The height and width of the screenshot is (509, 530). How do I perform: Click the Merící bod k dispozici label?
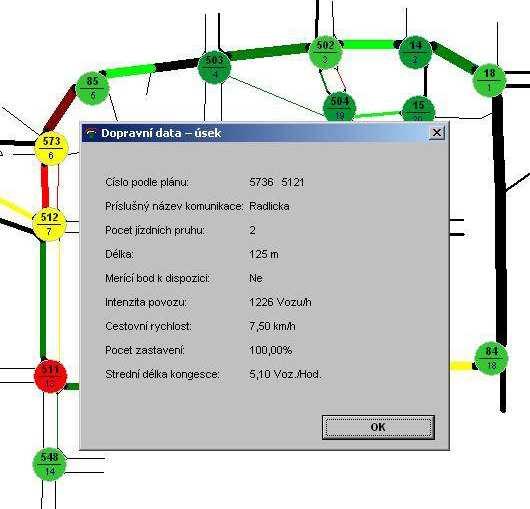[158, 278]
